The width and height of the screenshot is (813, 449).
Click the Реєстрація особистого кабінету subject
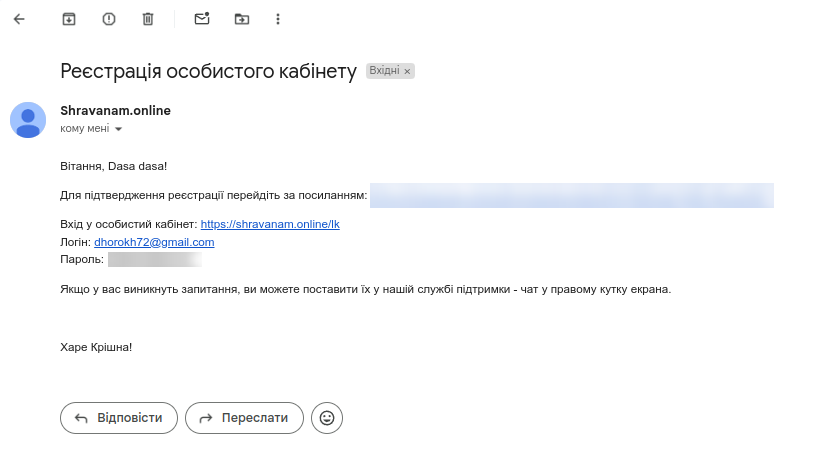(x=208, y=71)
